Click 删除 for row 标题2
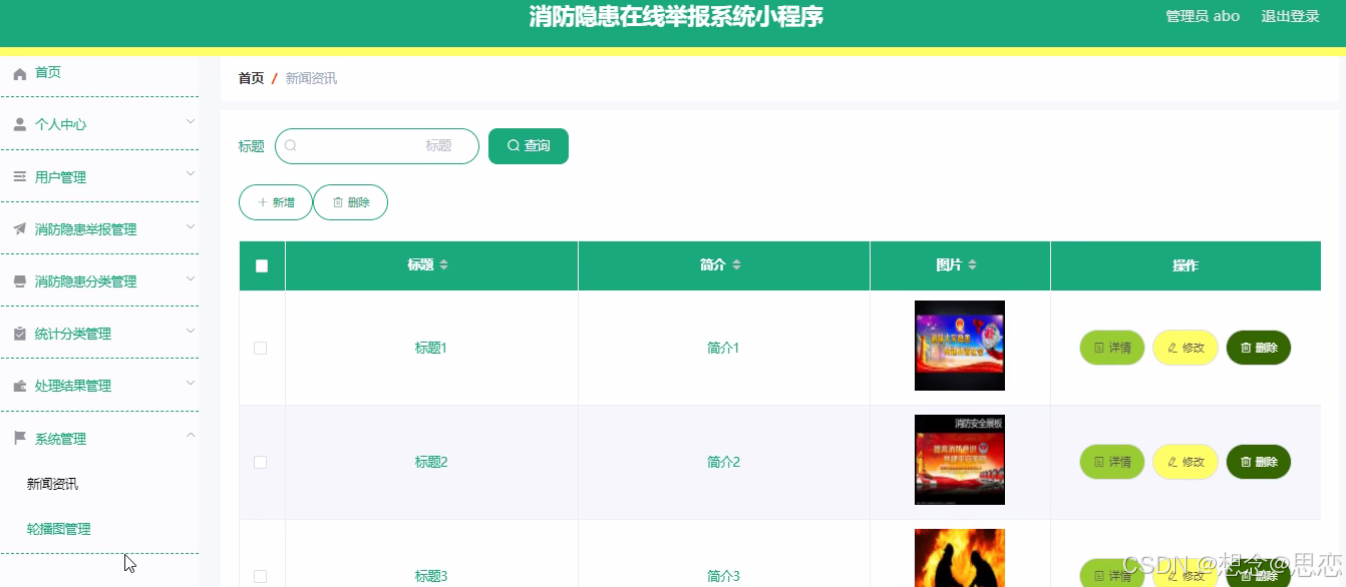 (x=1258, y=462)
